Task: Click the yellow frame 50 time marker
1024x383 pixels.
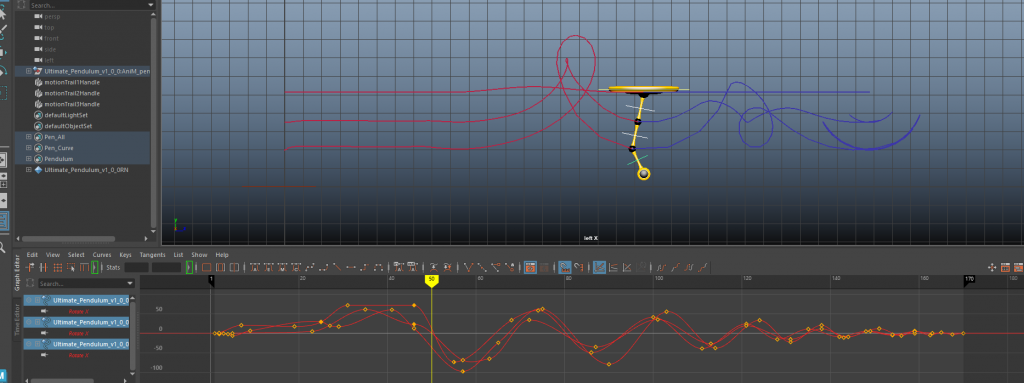Action: [431, 279]
